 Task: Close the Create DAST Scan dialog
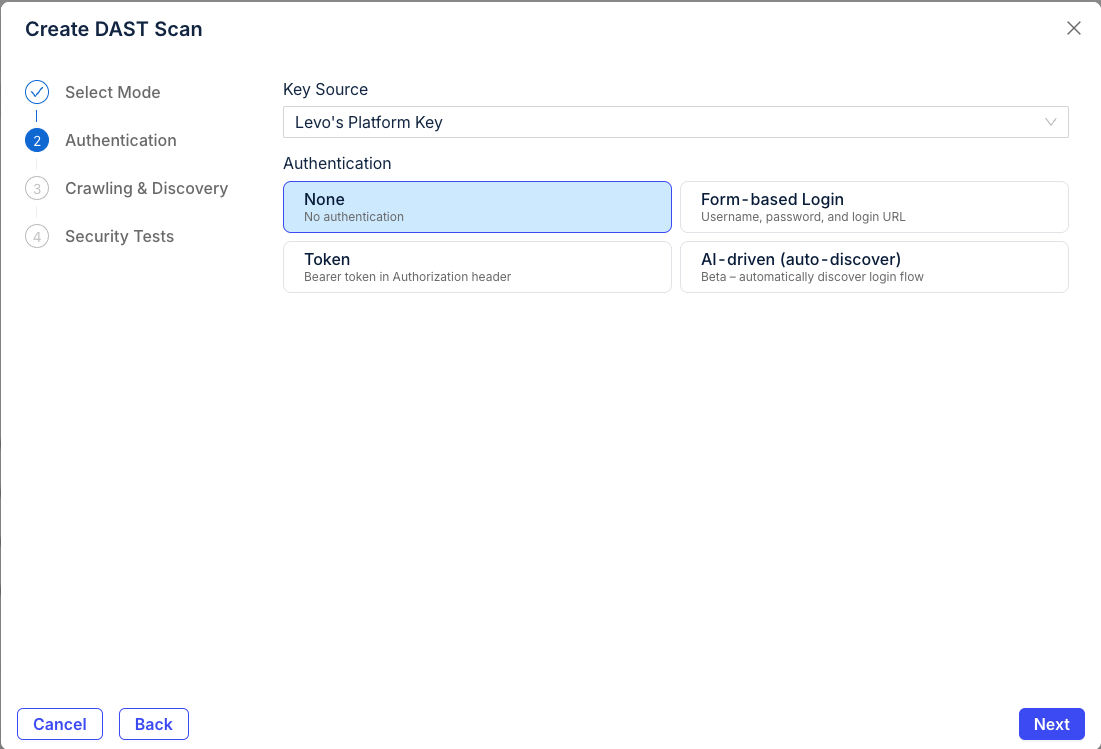pyautogui.click(x=1073, y=28)
